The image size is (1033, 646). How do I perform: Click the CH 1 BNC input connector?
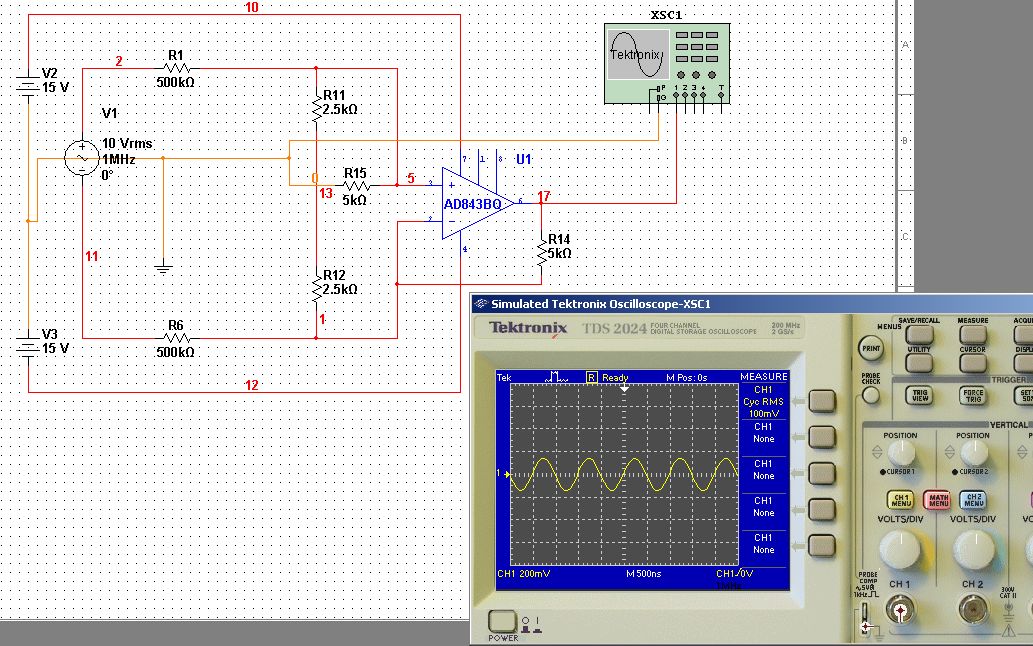900,610
